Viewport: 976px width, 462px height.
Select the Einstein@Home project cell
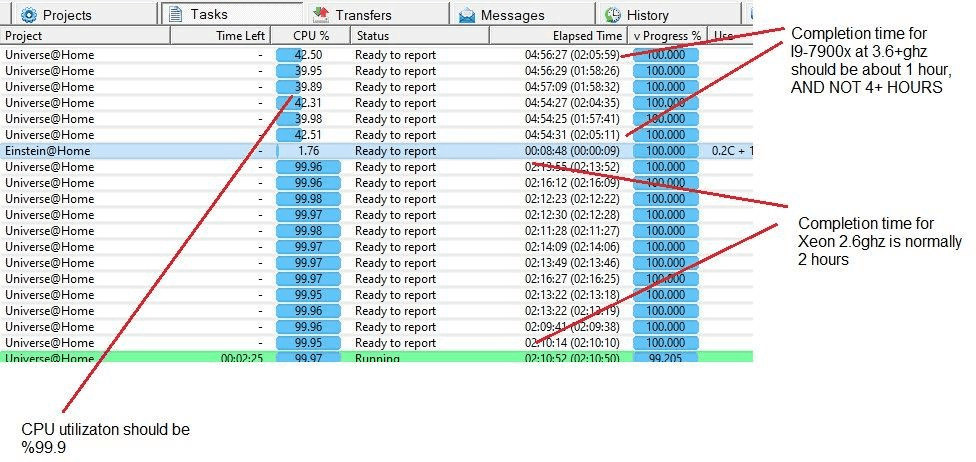point(48,151)
